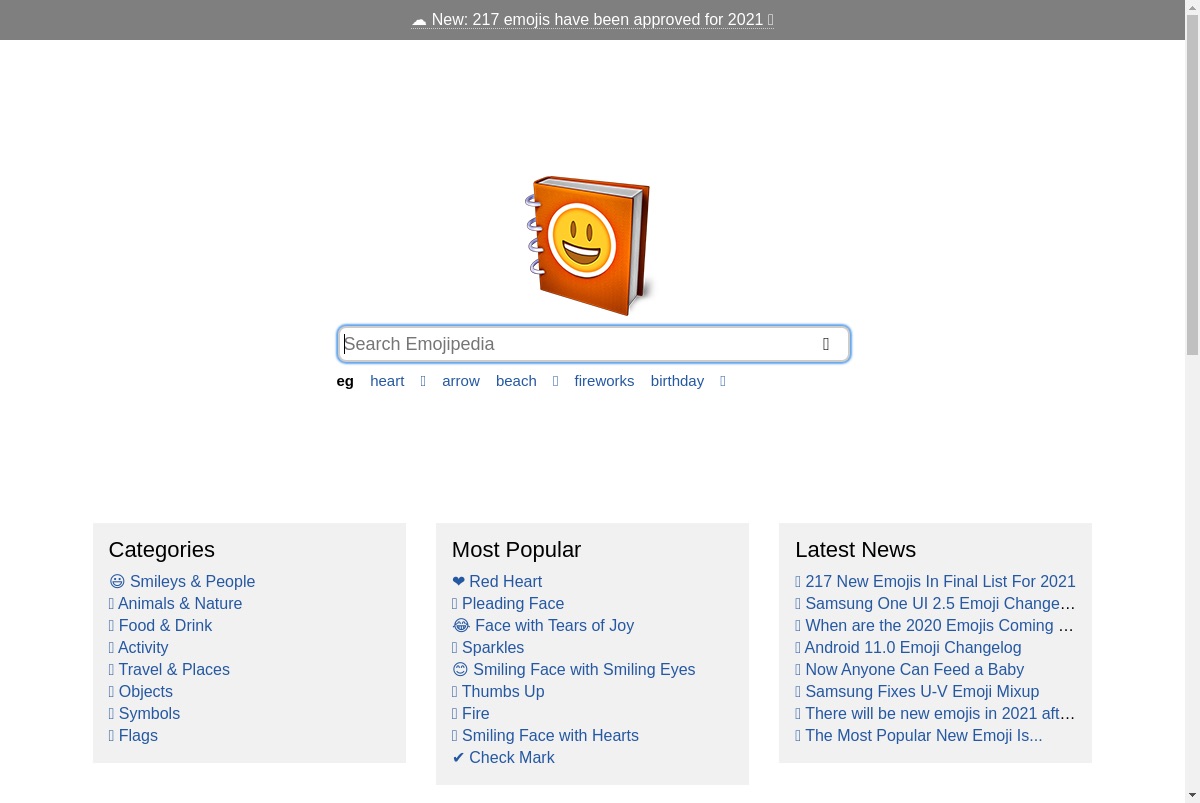Open the Flags category

pyautogui.click(x=133, y=736)
